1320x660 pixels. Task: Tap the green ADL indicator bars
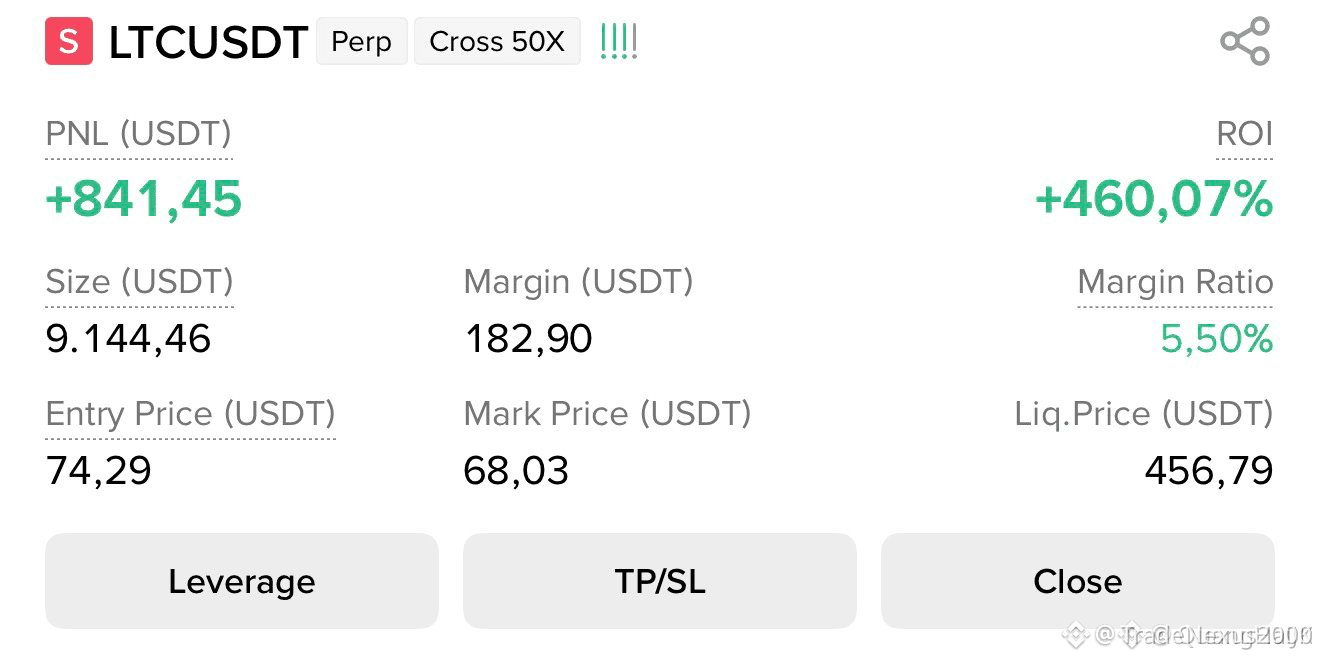[x=619, y=42]
